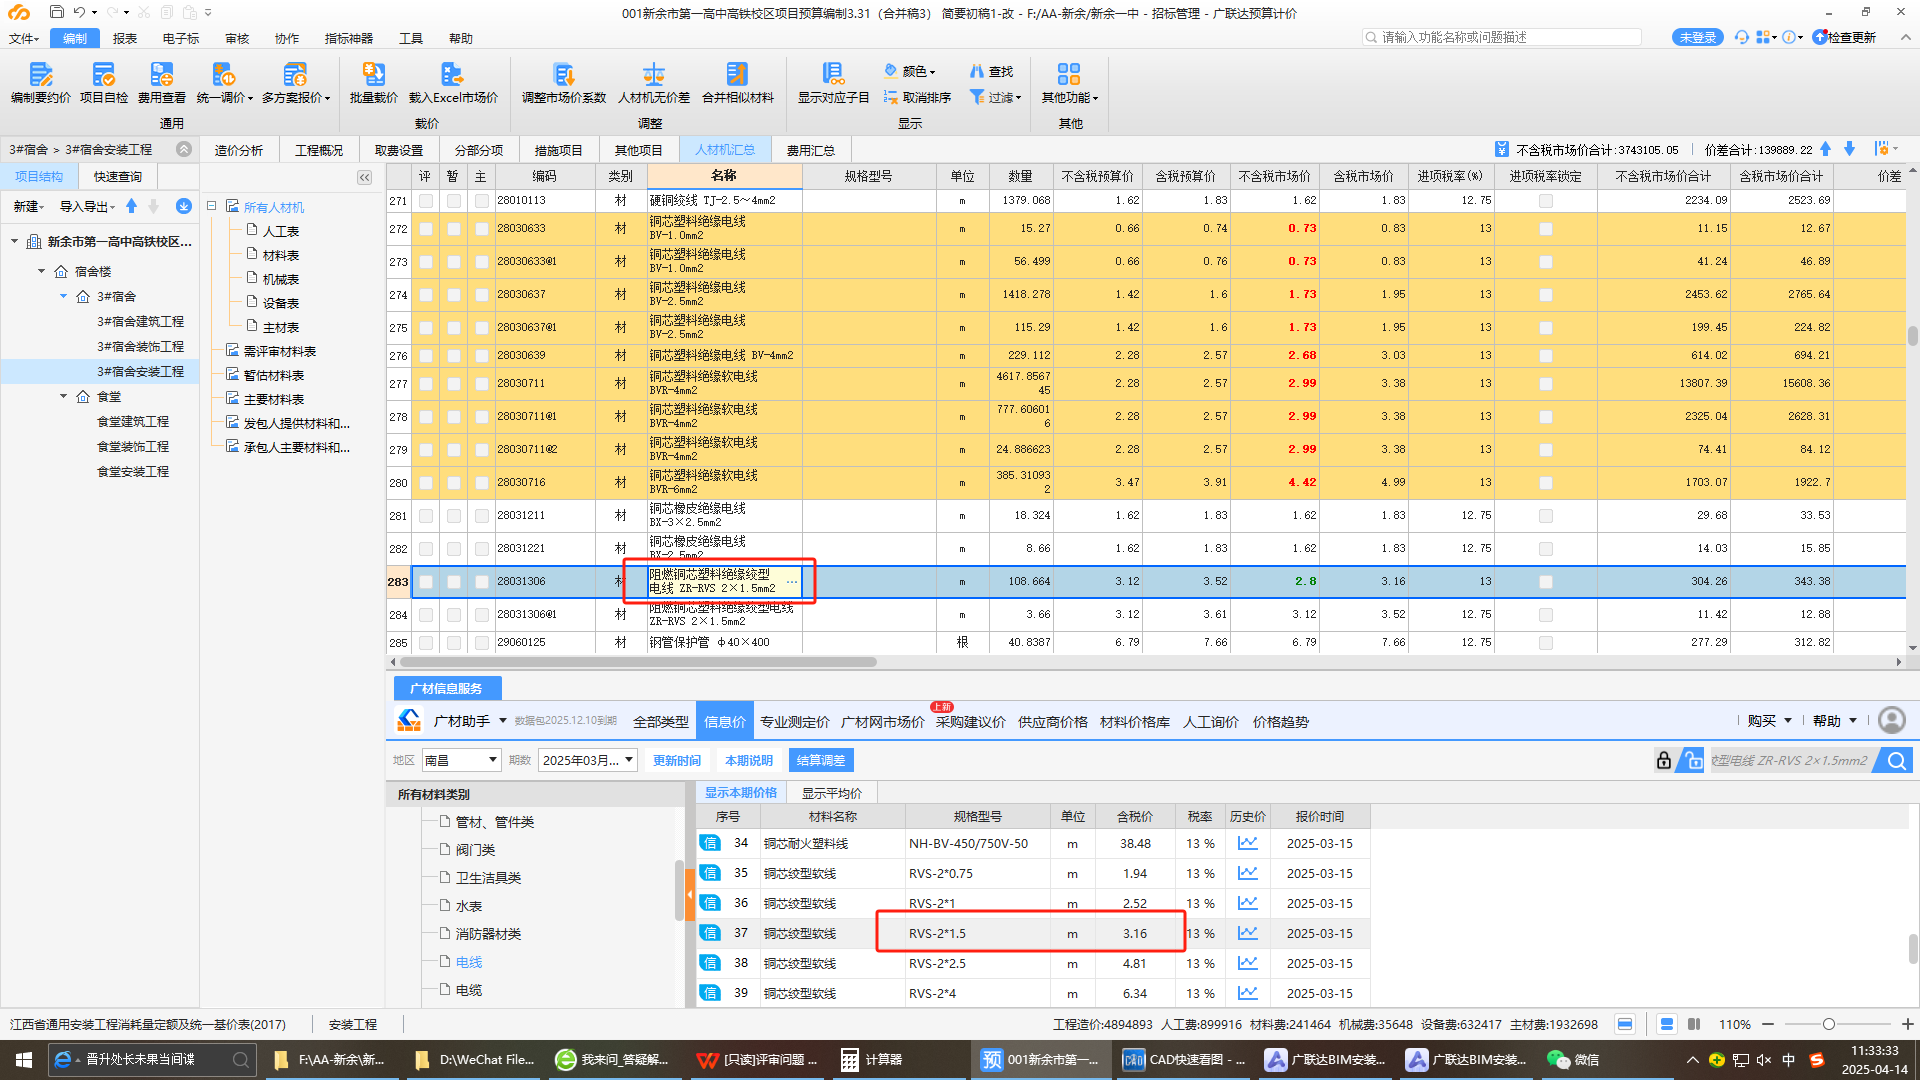Toggle 评 checkbox in row 271

[x=425, y=200]
